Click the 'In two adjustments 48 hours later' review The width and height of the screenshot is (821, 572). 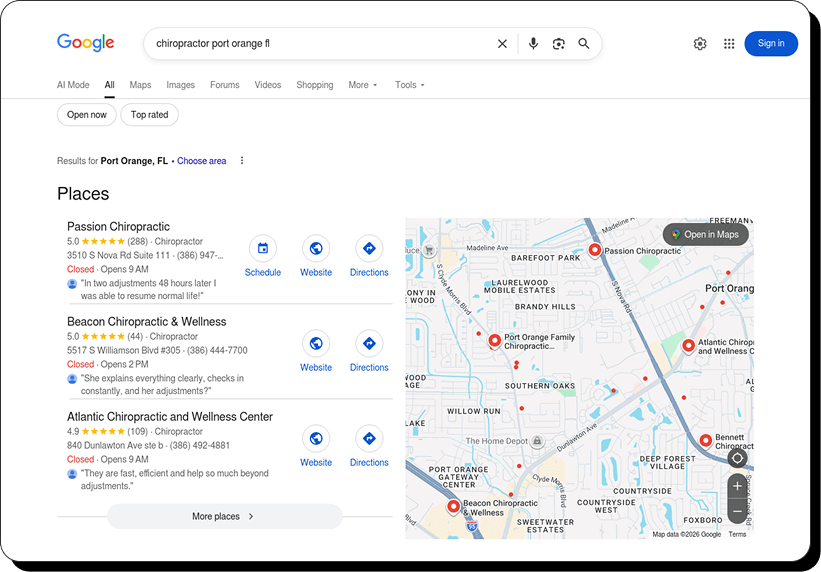148,290
